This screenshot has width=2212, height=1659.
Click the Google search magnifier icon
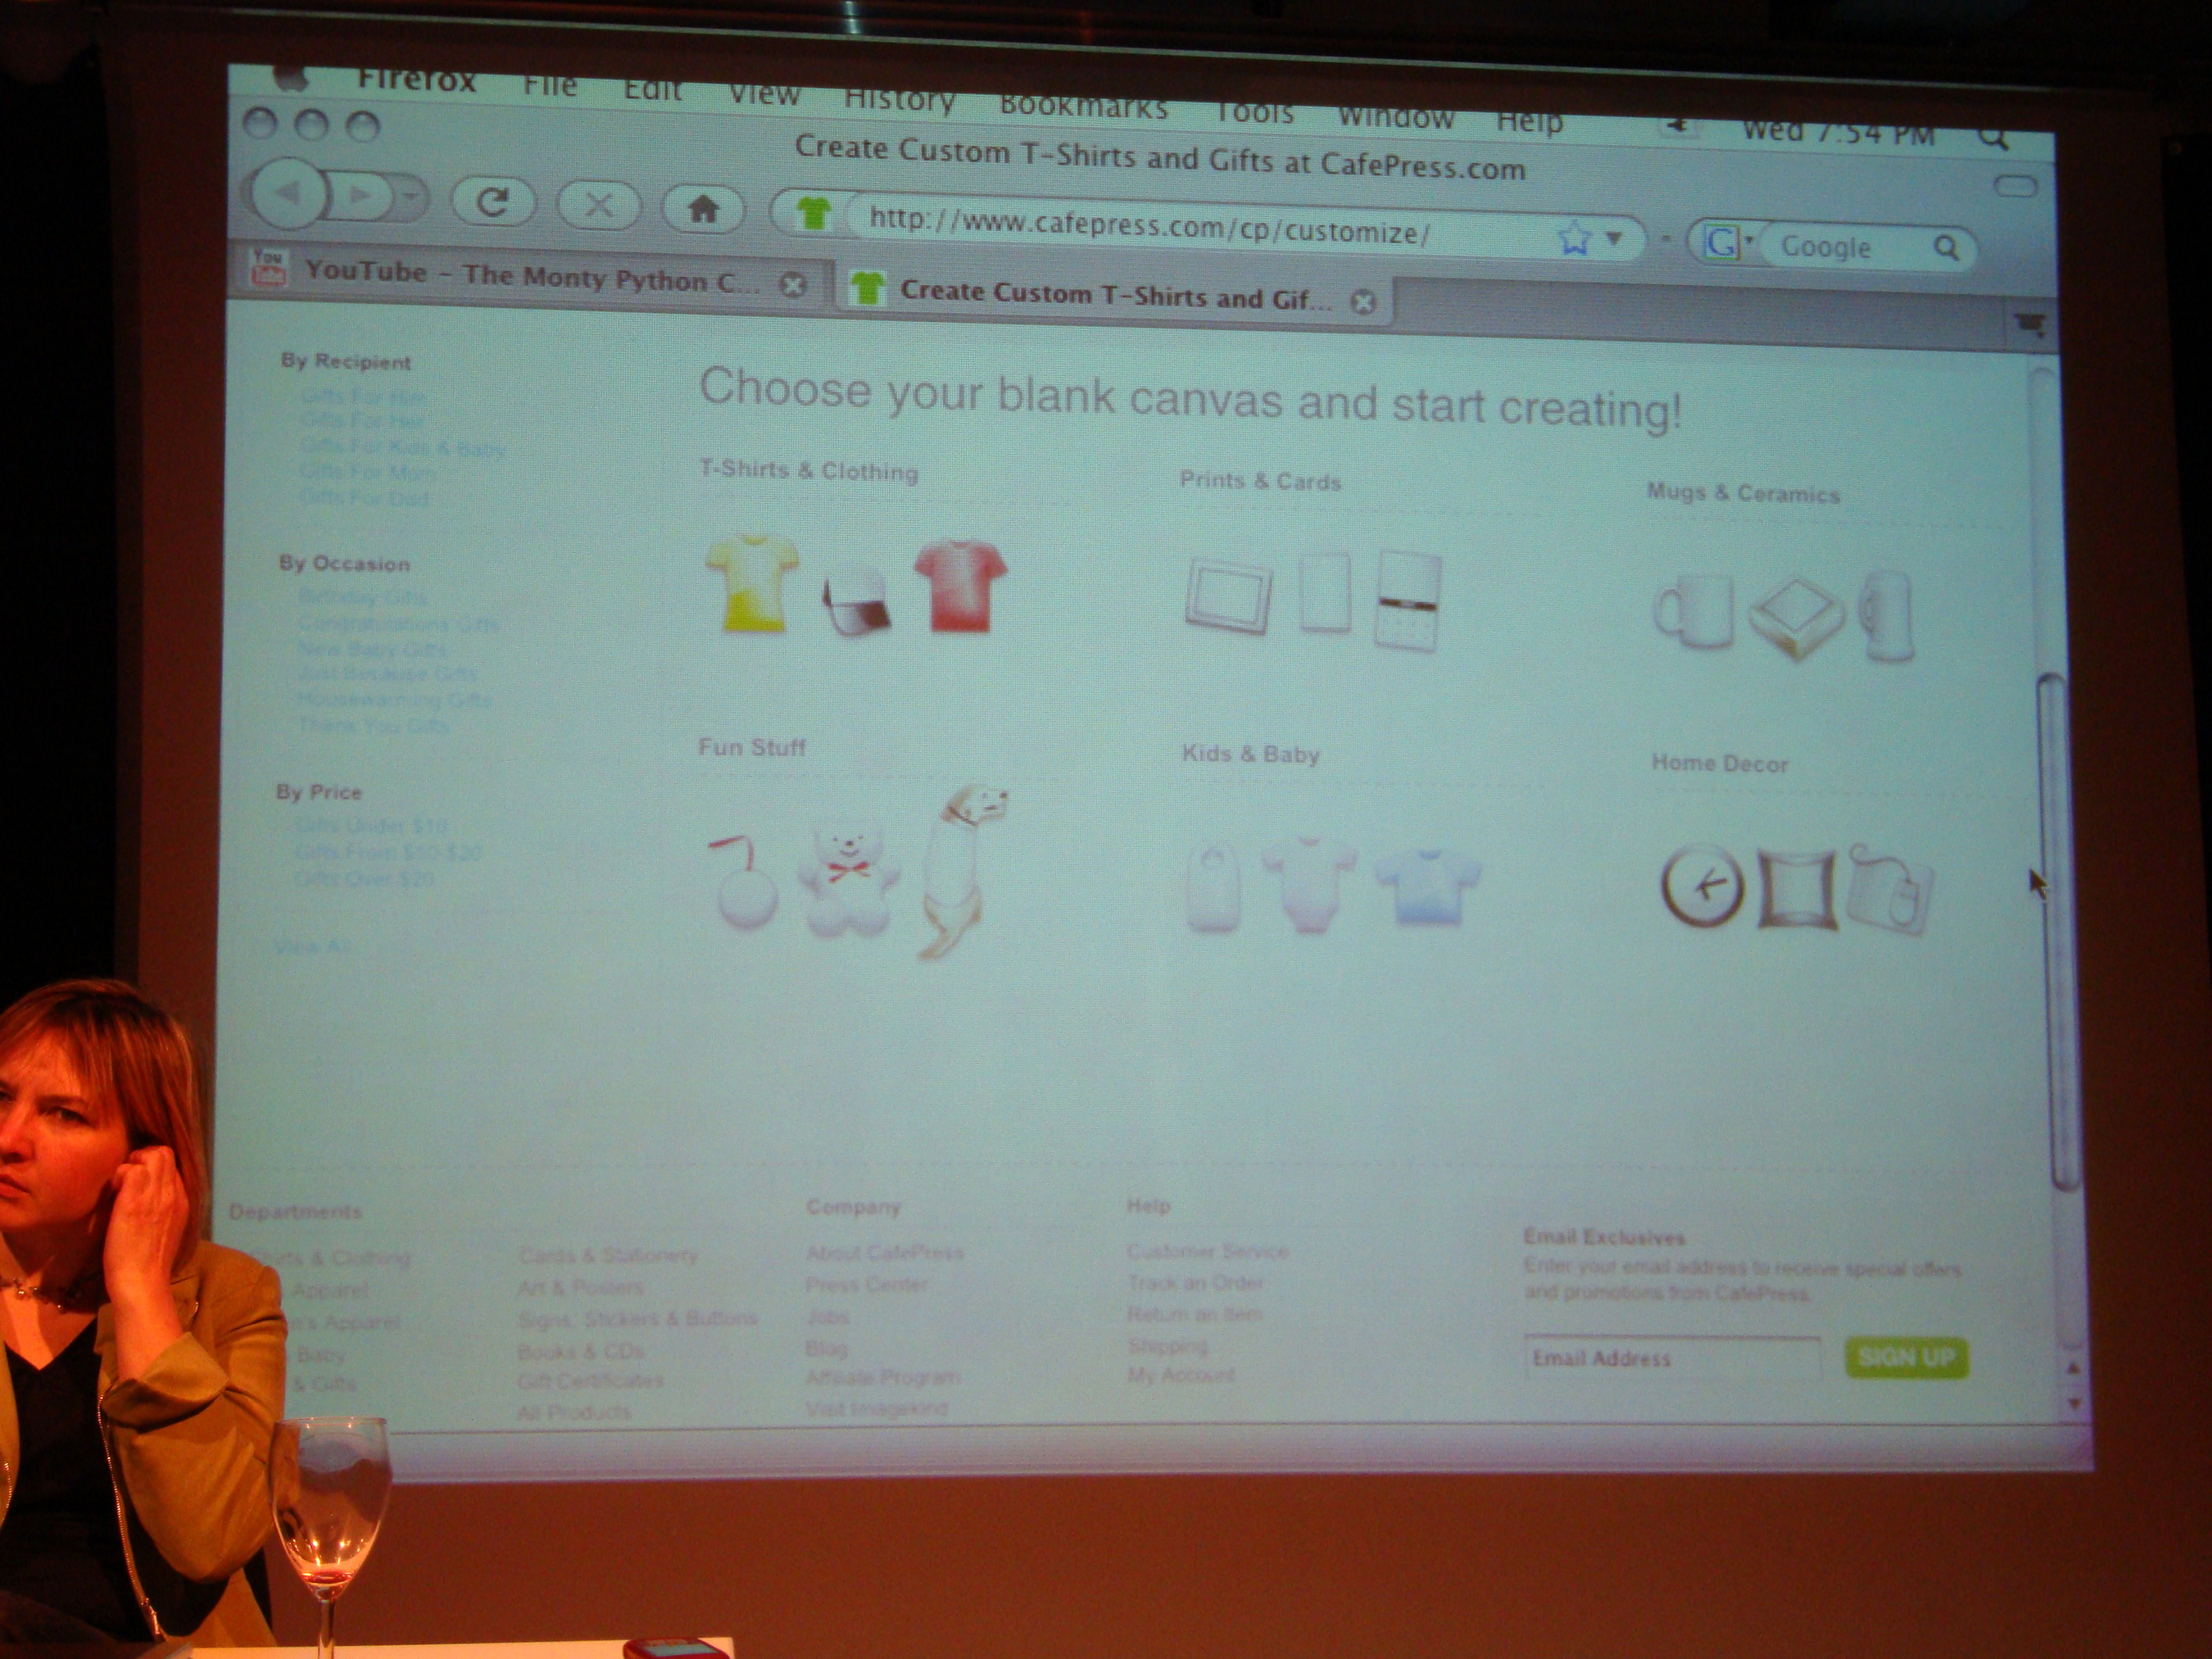(x=1945, y=247)
